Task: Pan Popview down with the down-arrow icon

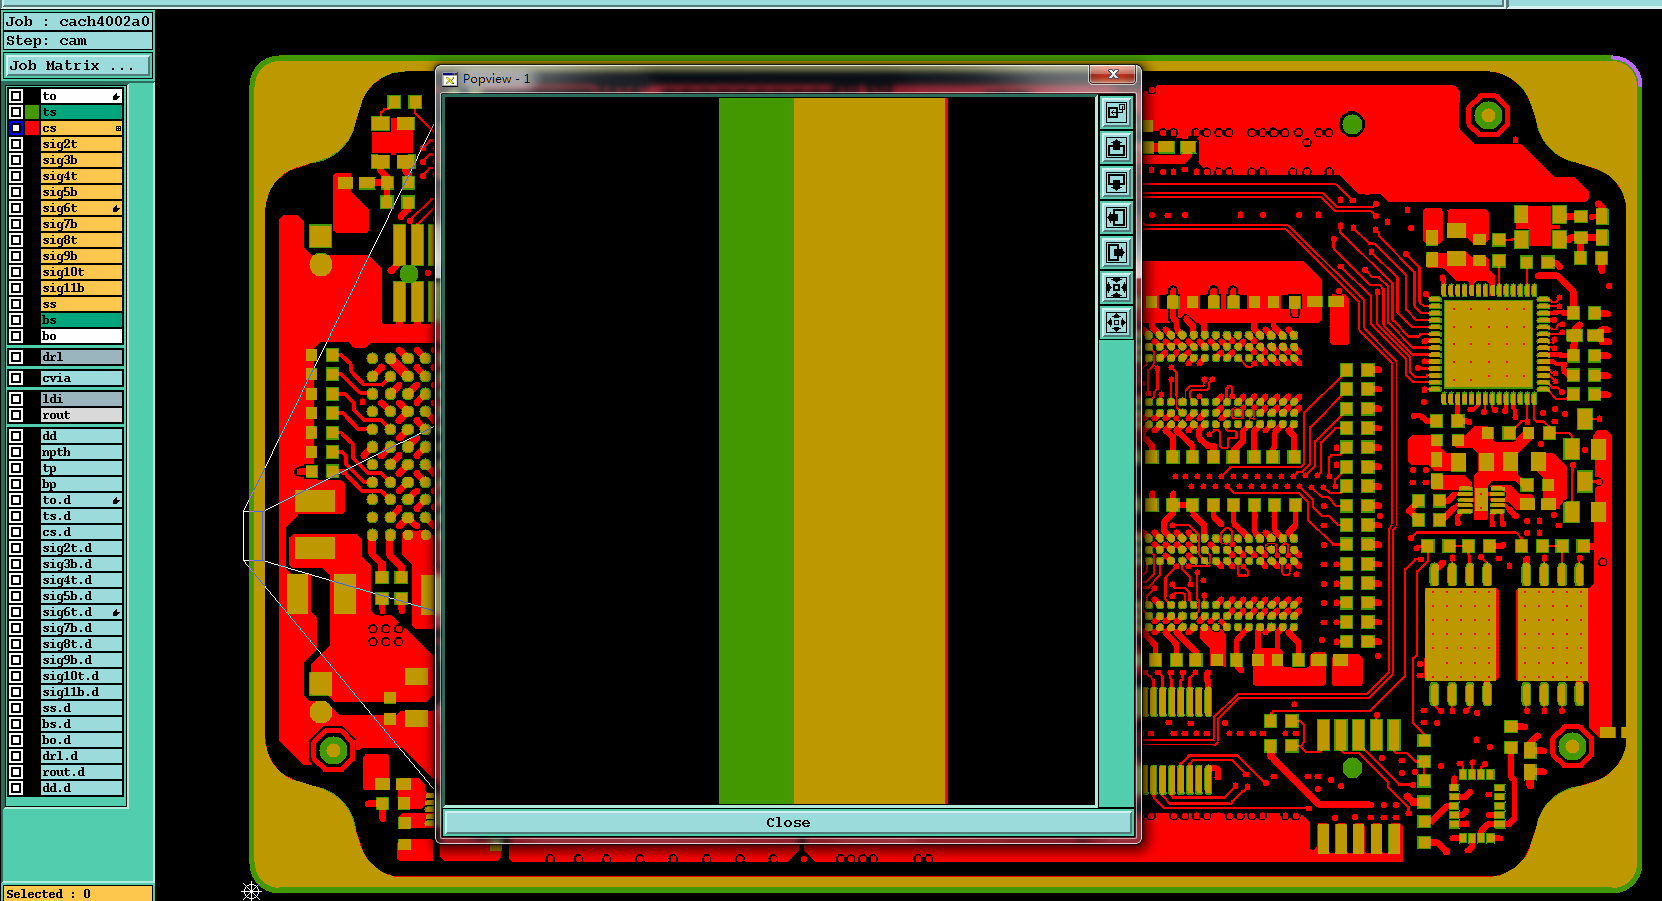Action: [x=1116, y=182]
